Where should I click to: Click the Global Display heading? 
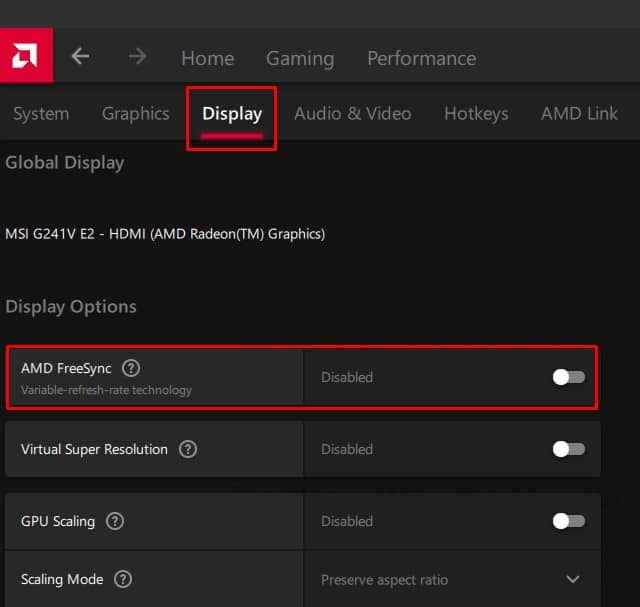pyautogui.click(x=64, y=163)
